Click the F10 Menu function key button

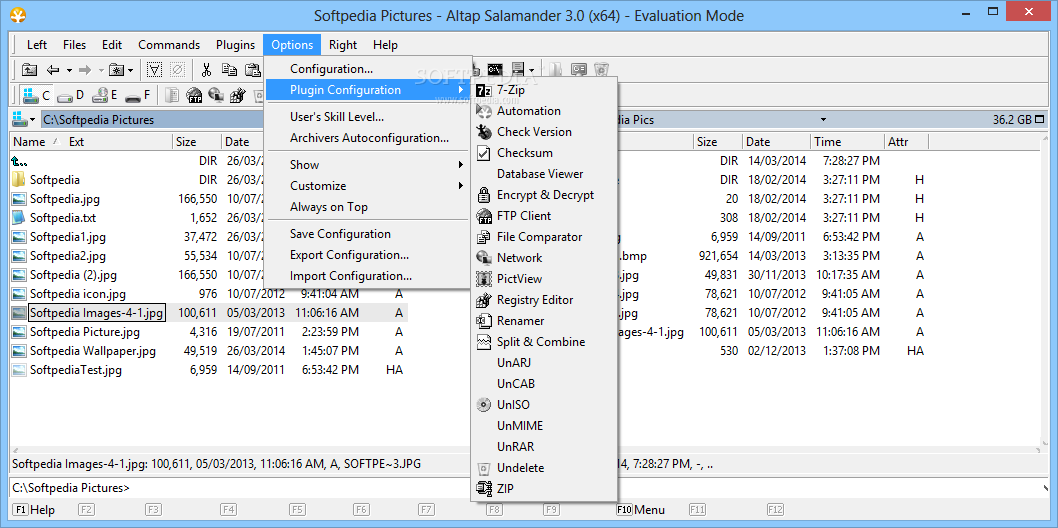[x=640, y=510]
